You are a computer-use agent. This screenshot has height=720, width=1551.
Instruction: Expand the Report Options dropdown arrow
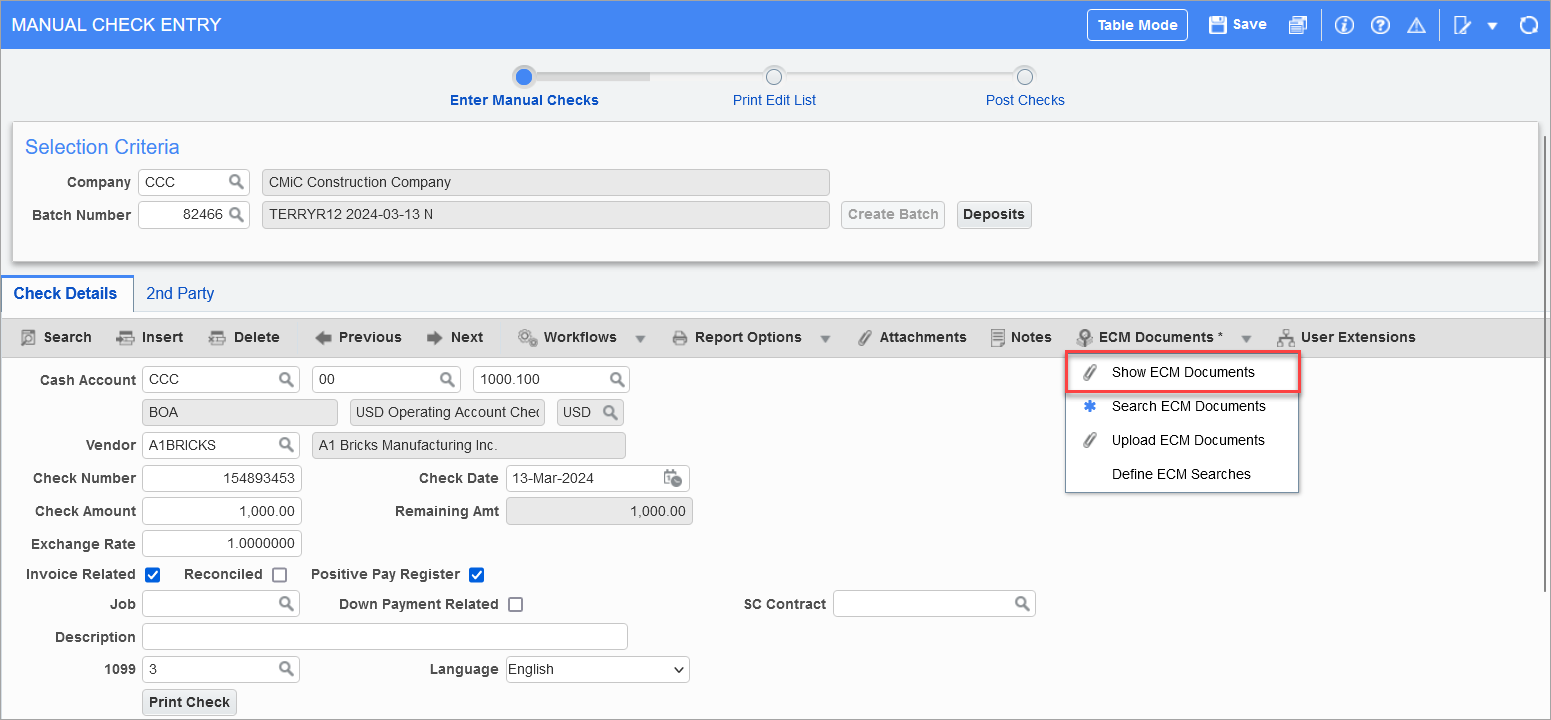(x=825, y=338)
